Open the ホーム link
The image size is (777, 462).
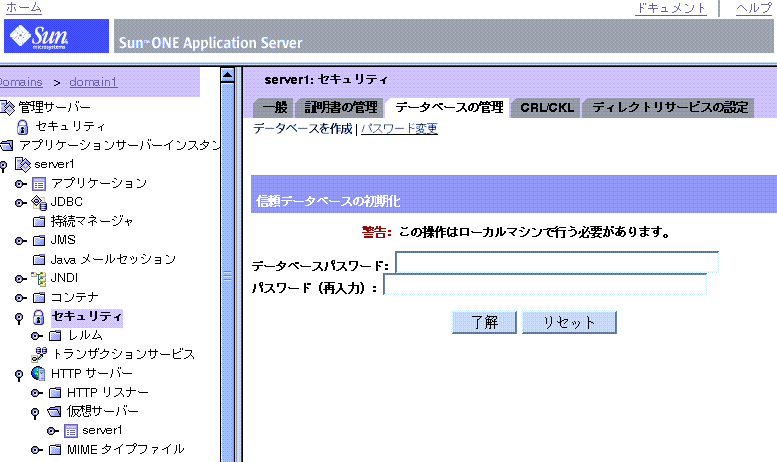coord(23,8)
